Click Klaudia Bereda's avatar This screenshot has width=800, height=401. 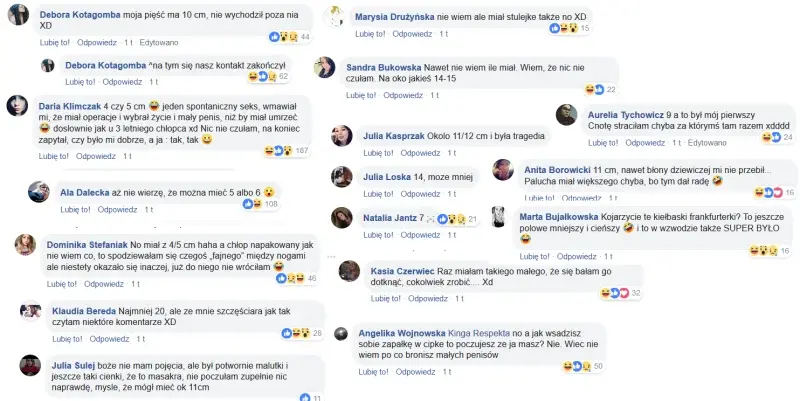(29, 310)
